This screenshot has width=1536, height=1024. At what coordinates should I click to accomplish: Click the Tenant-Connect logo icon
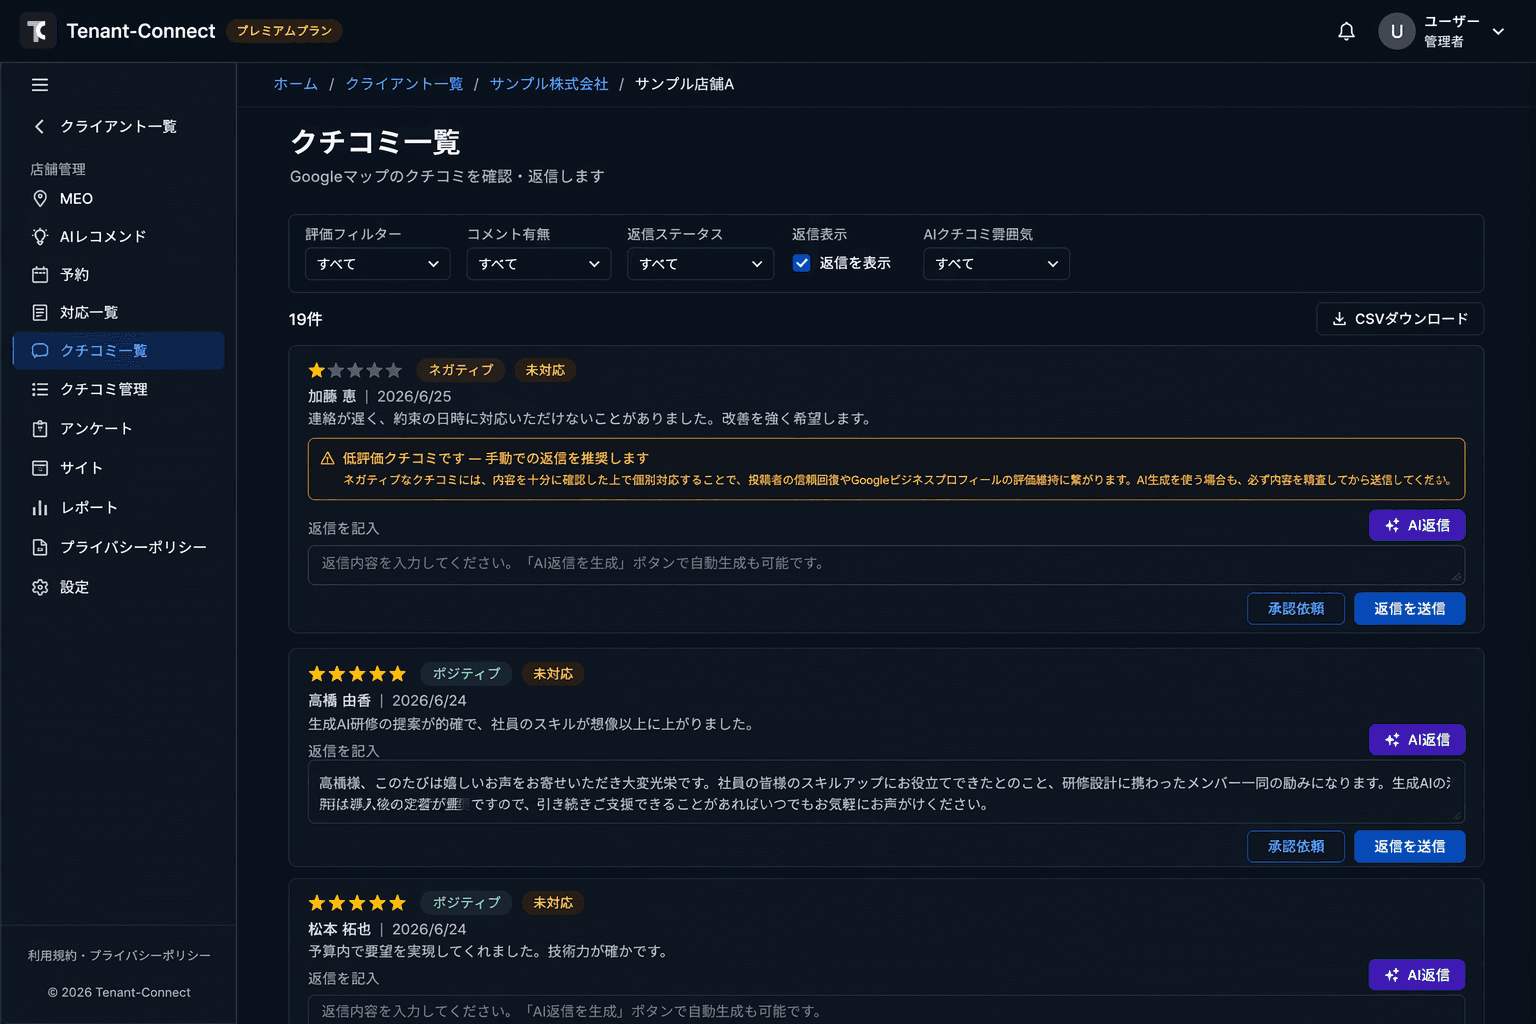point(38,31)
